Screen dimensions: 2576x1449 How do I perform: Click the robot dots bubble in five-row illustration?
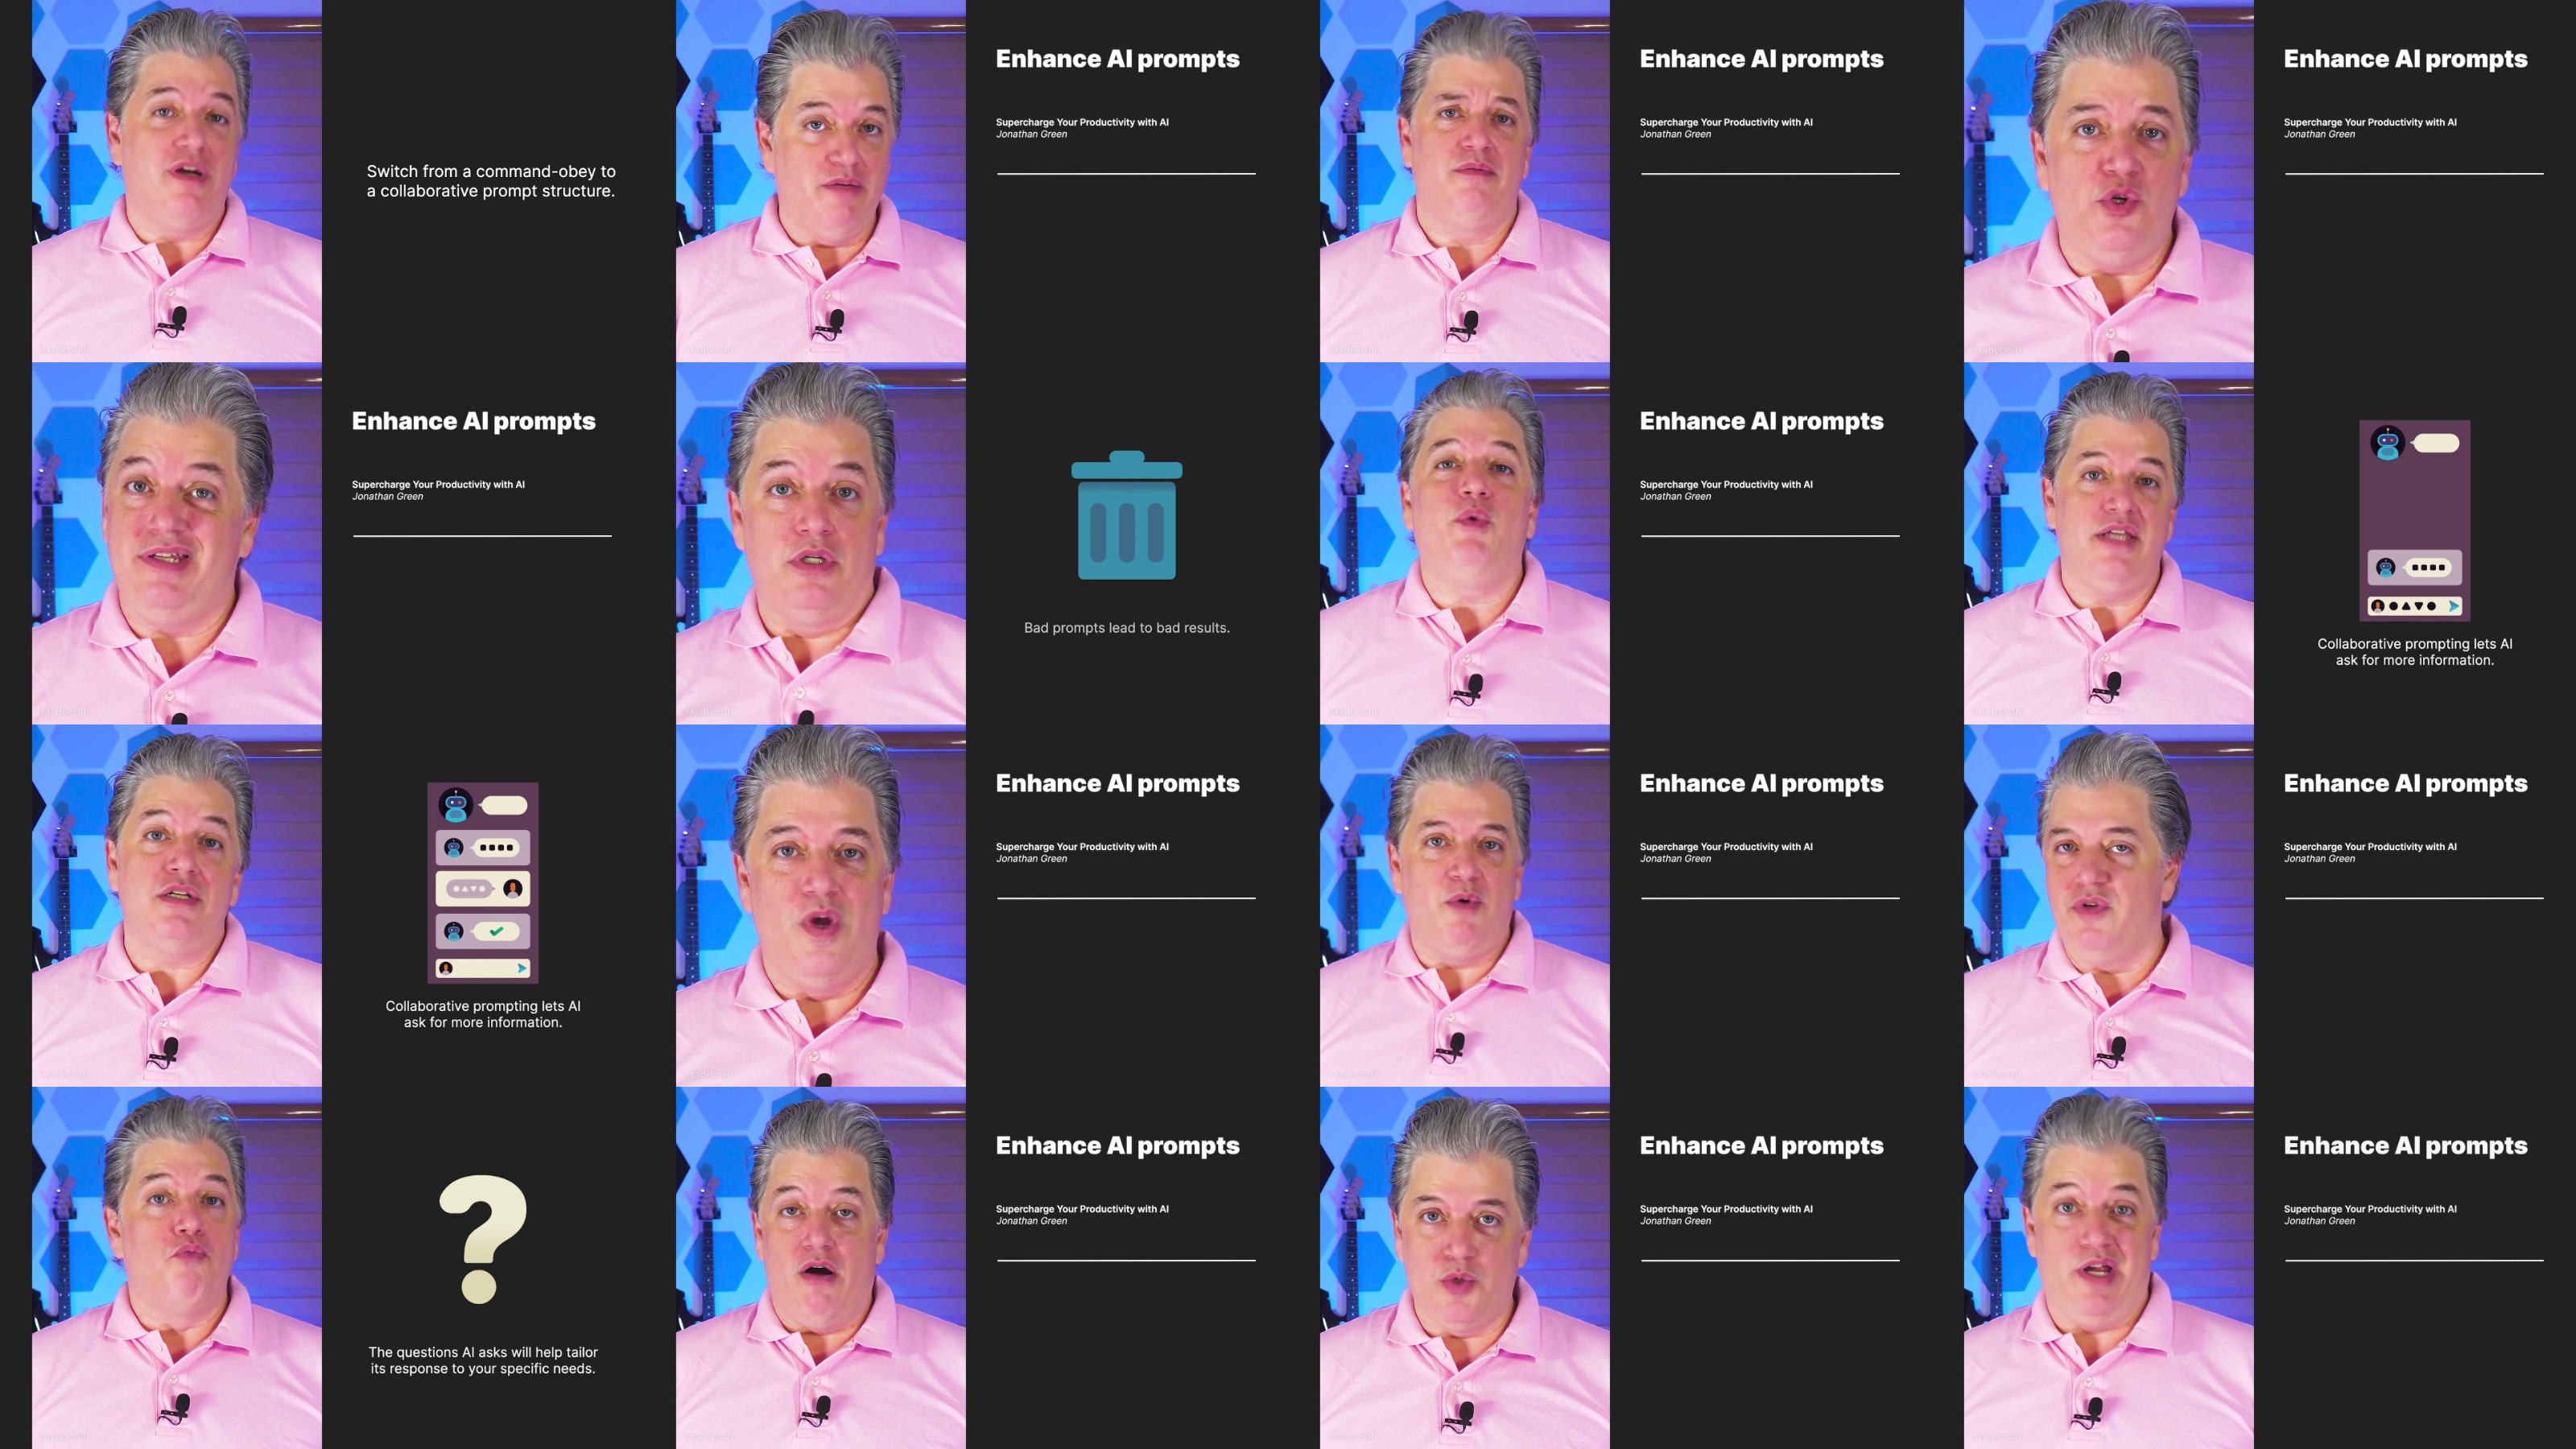[496, 847]
